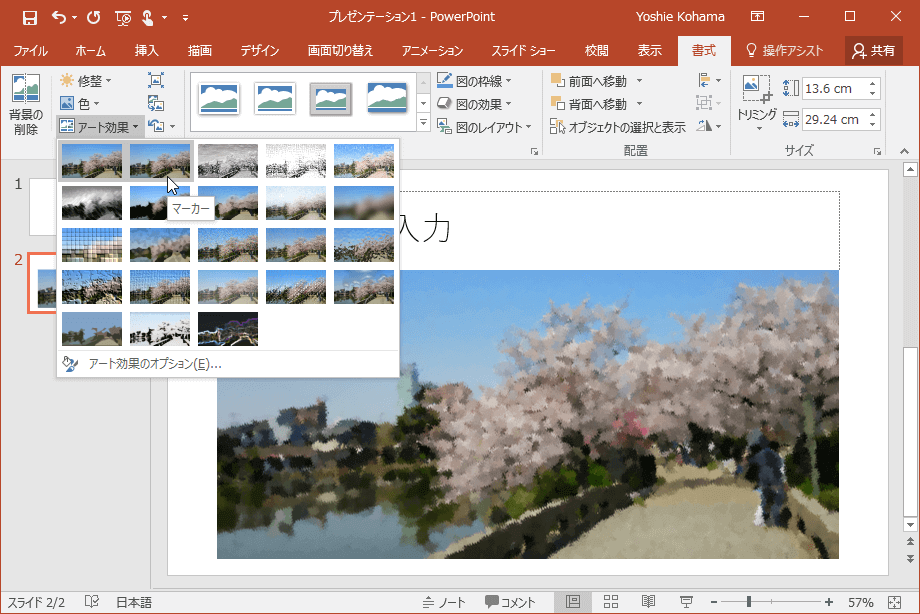
Task: Open アート効果のオプション settings
Action: click(155, 364)
